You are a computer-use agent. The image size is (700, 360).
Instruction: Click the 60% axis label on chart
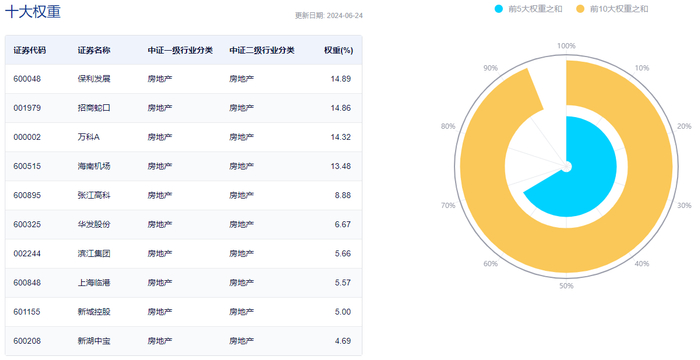coord(490,264)
